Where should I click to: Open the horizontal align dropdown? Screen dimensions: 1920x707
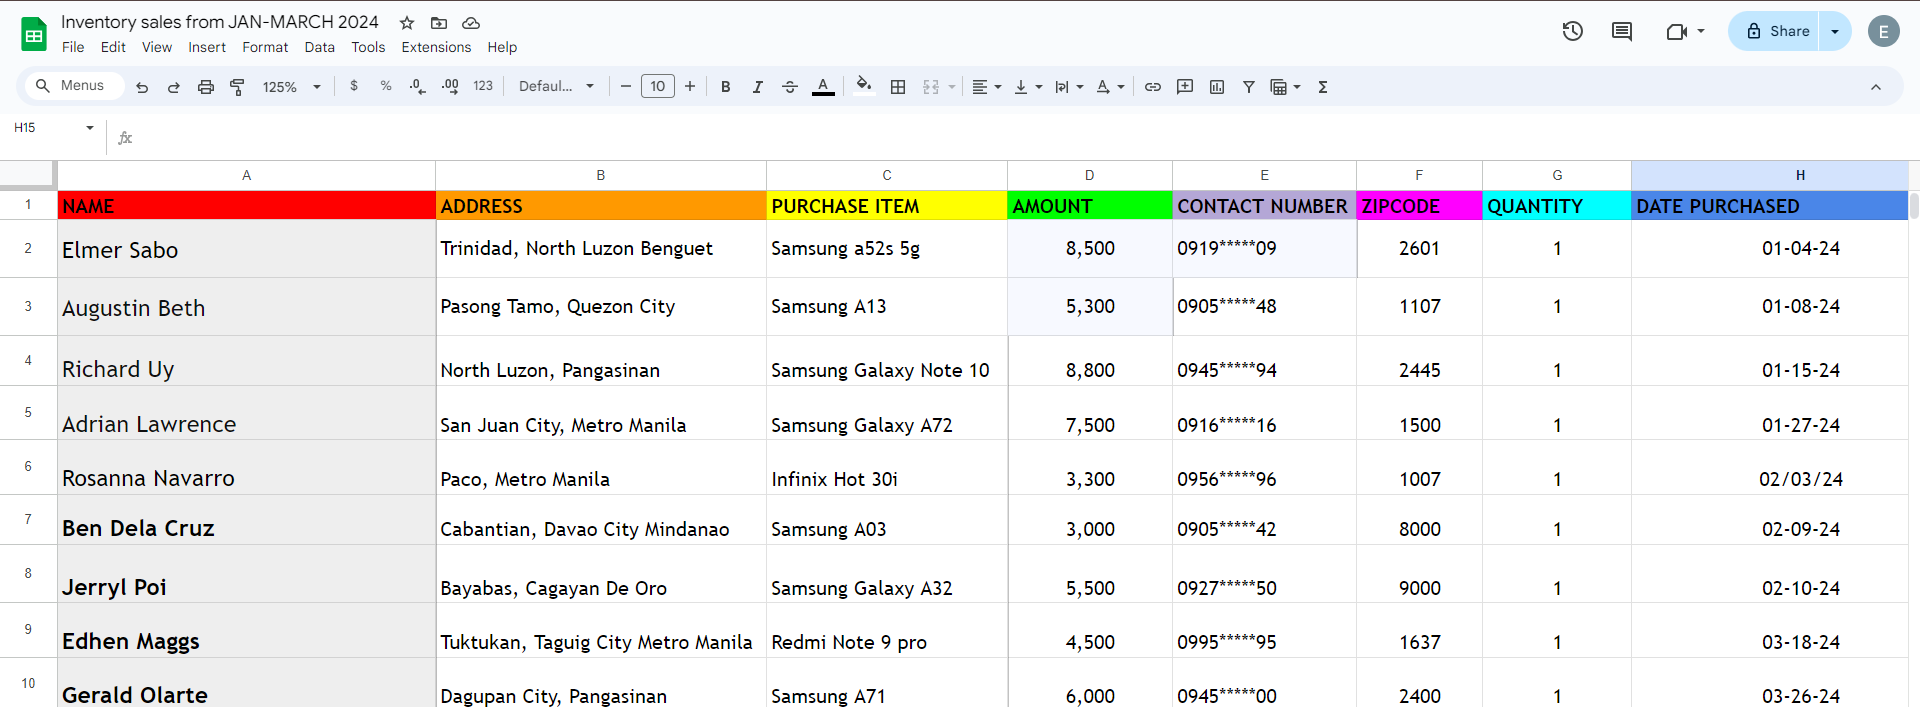pyautogui.click(x=986, y=87)
